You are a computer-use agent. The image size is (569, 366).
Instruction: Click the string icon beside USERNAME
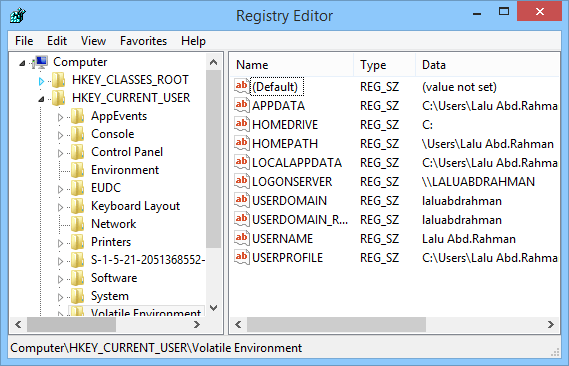click(x=242, y=238)
